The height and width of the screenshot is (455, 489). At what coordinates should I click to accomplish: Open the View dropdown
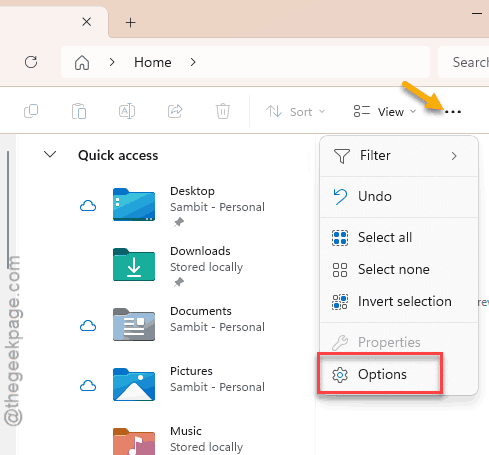pos(385,112)
